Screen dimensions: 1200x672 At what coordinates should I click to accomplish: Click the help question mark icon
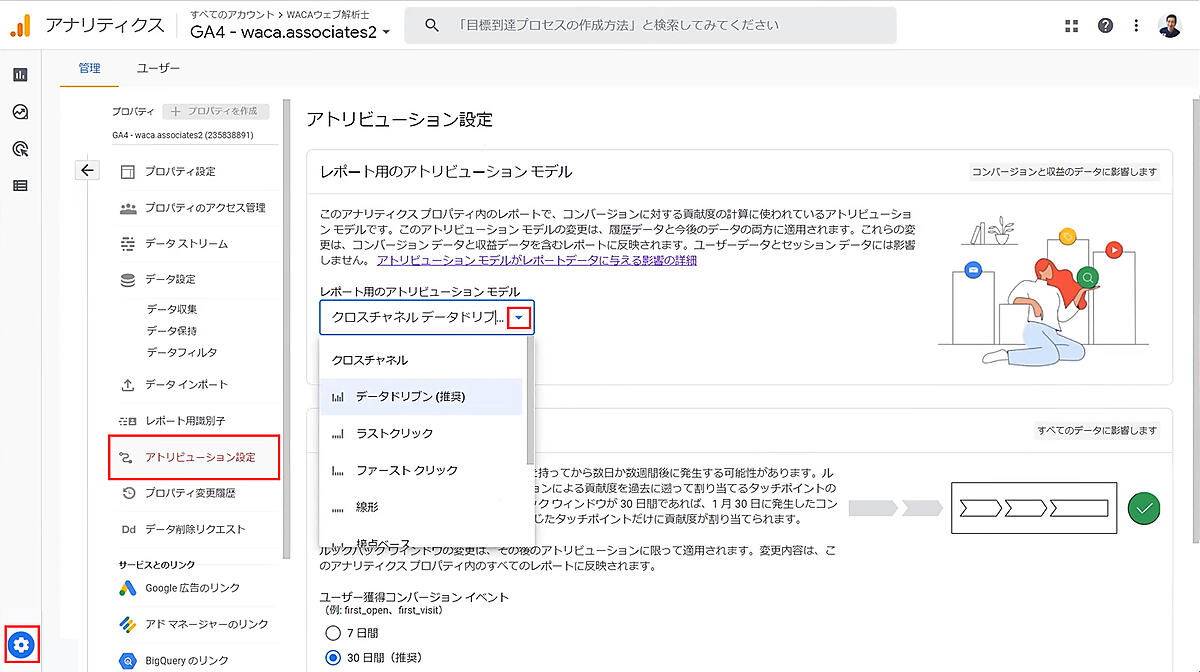pos(1105,26)
